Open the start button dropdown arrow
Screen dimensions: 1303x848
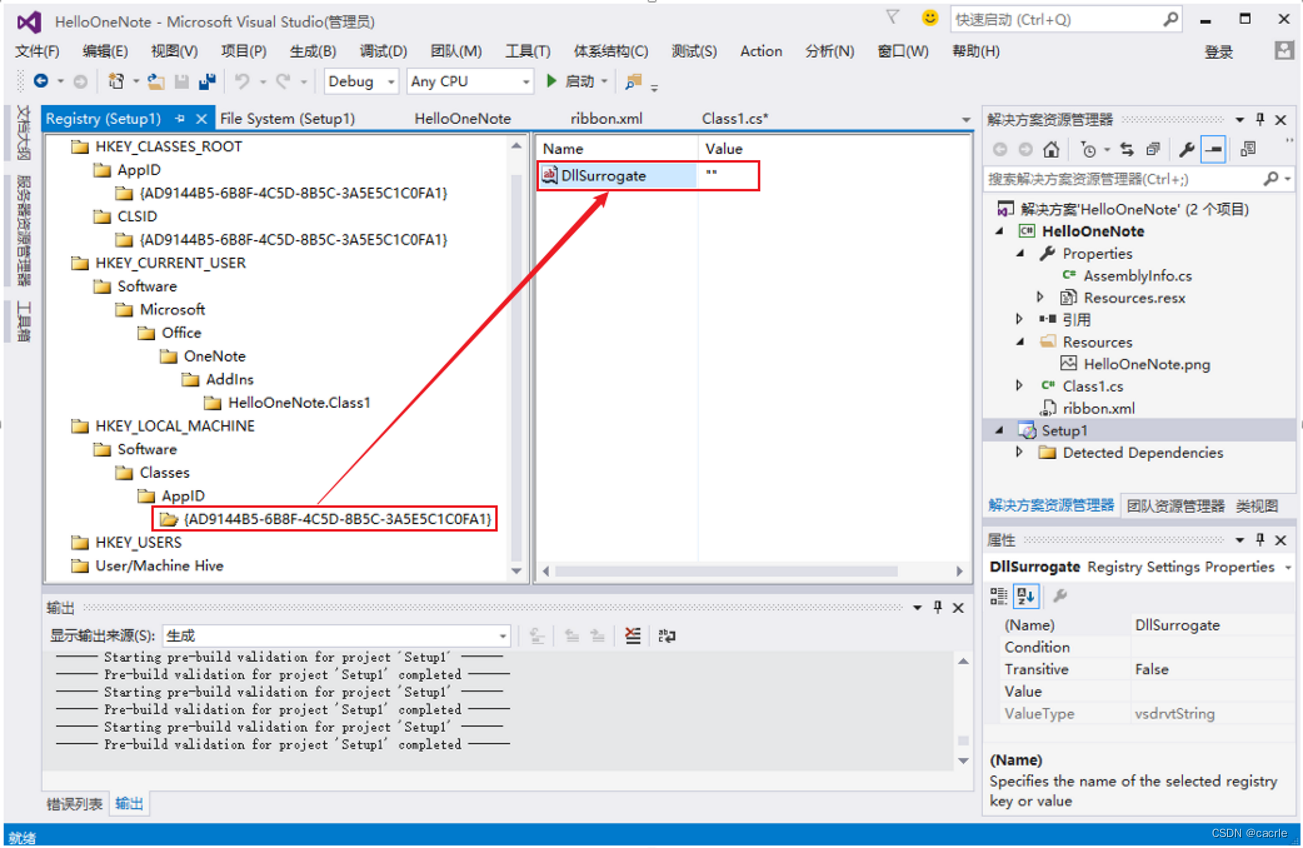click(604, 82)
